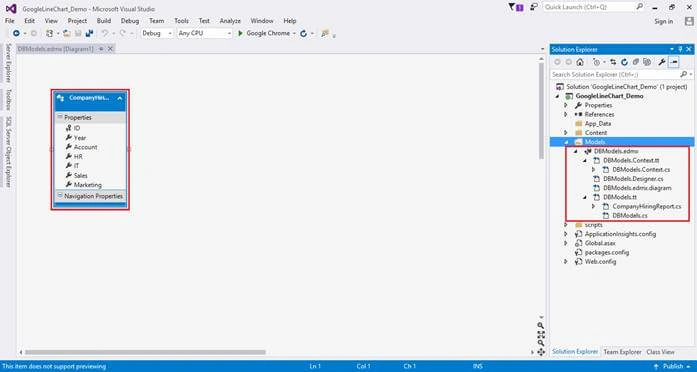The image size is (697, 372).
Task: Click the Start debugging play icon
Action: pyautogui.click(x=240, y=33)
